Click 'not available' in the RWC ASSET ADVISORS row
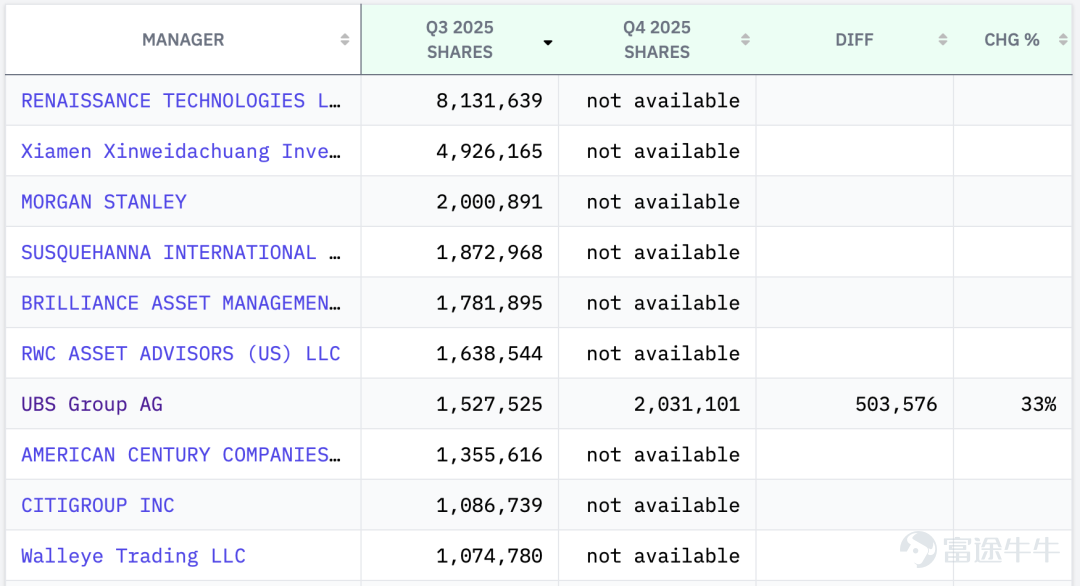This screenshot has width=1080, height=586. (x=663, y=353)
